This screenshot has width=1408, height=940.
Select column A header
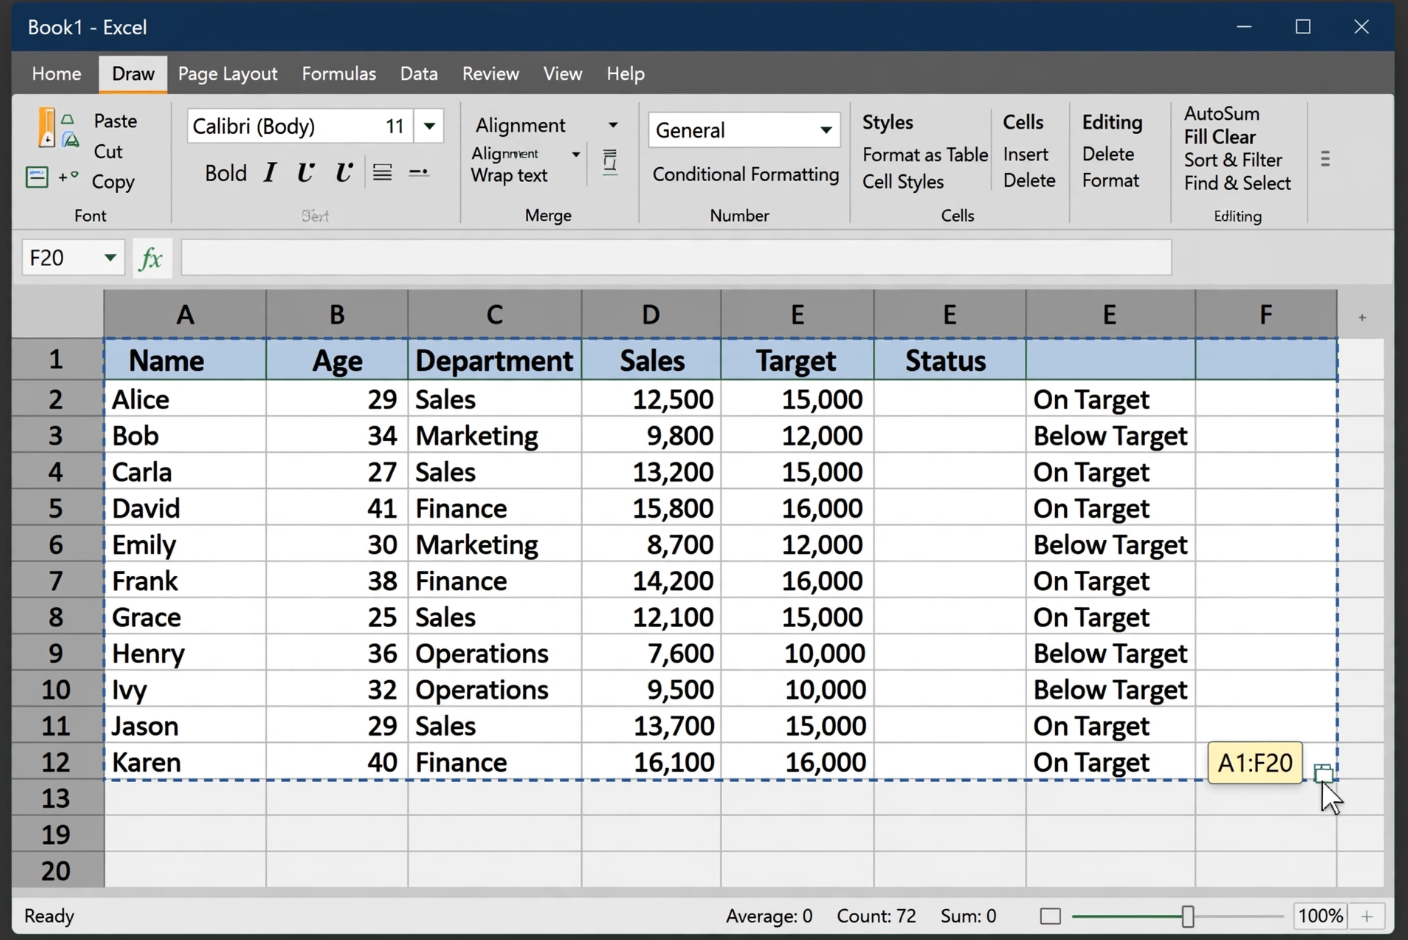(185, 315)
